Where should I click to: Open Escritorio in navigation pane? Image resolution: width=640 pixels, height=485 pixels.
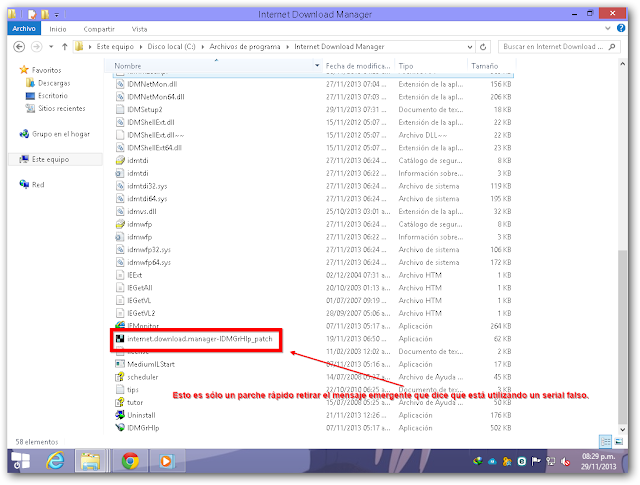53,96
